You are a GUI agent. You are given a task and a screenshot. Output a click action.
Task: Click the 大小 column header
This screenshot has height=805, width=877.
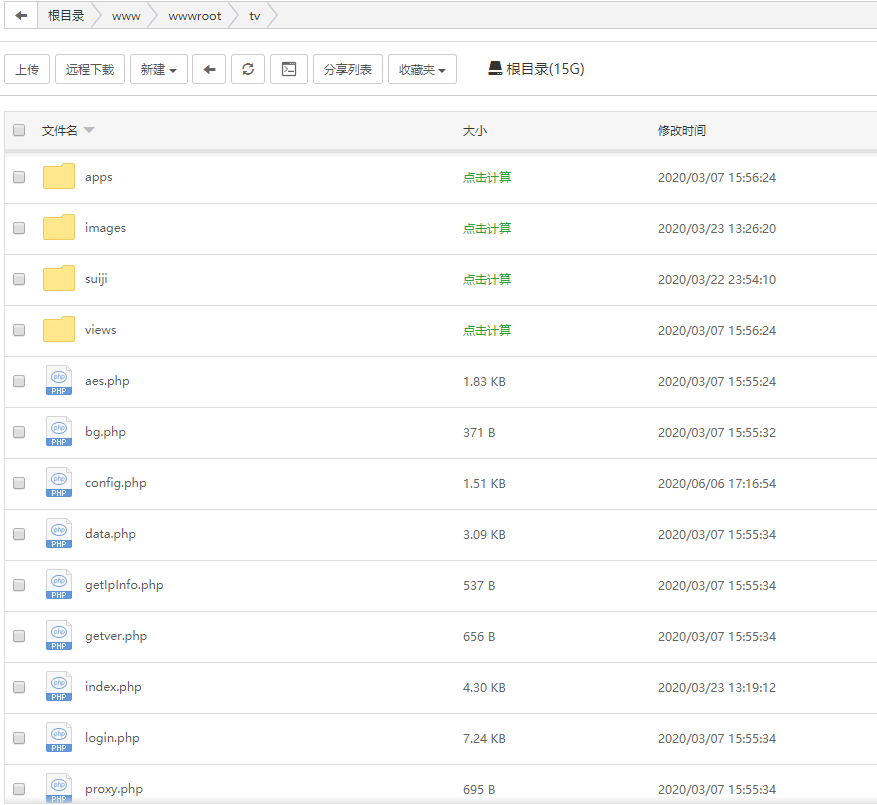coord(474,130)
